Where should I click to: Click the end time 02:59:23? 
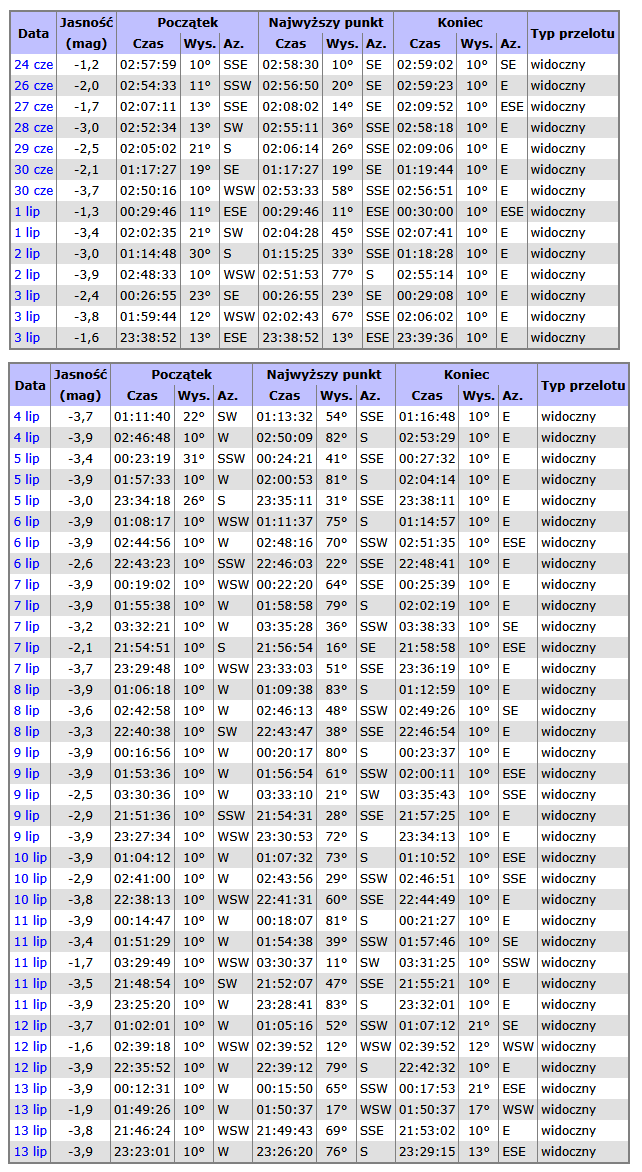425,85
